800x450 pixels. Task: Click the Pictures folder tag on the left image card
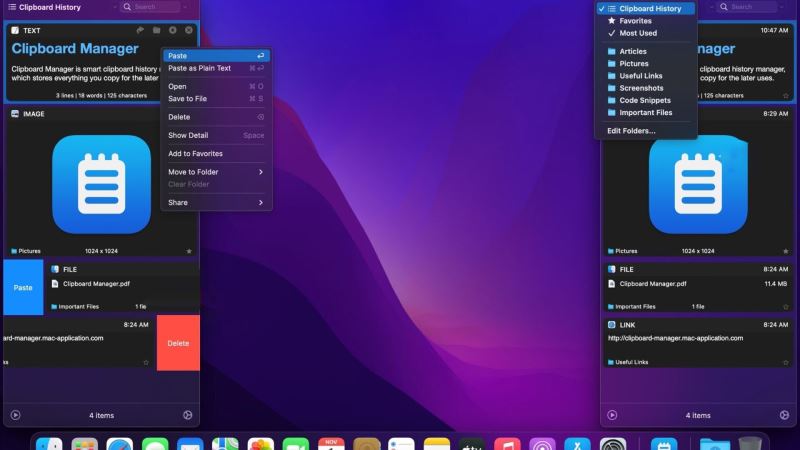click(26, 251)
